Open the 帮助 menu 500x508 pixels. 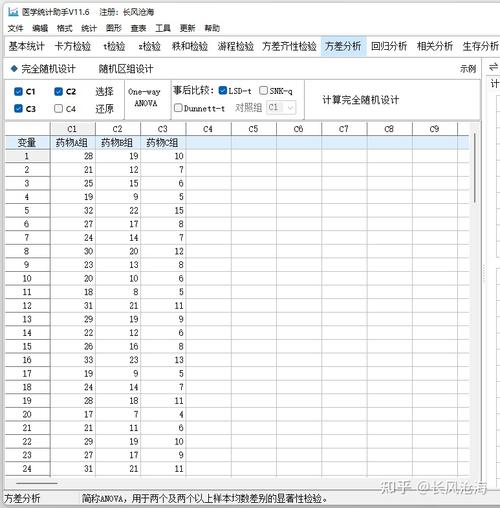212,28
